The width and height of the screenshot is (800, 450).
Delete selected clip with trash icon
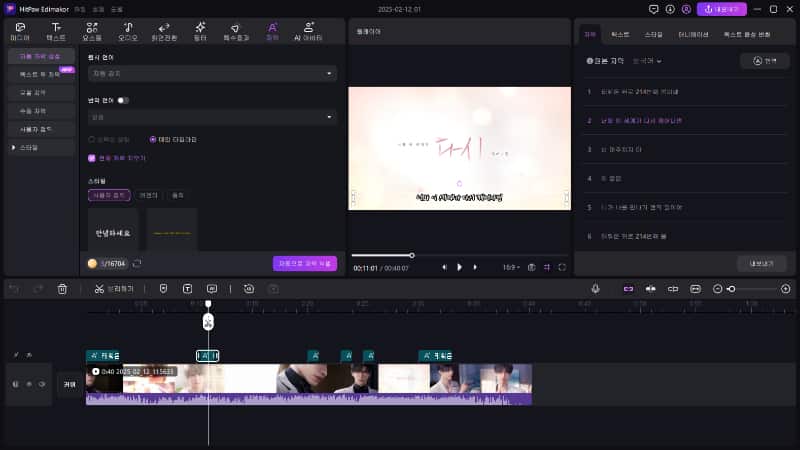pos(62,289)
